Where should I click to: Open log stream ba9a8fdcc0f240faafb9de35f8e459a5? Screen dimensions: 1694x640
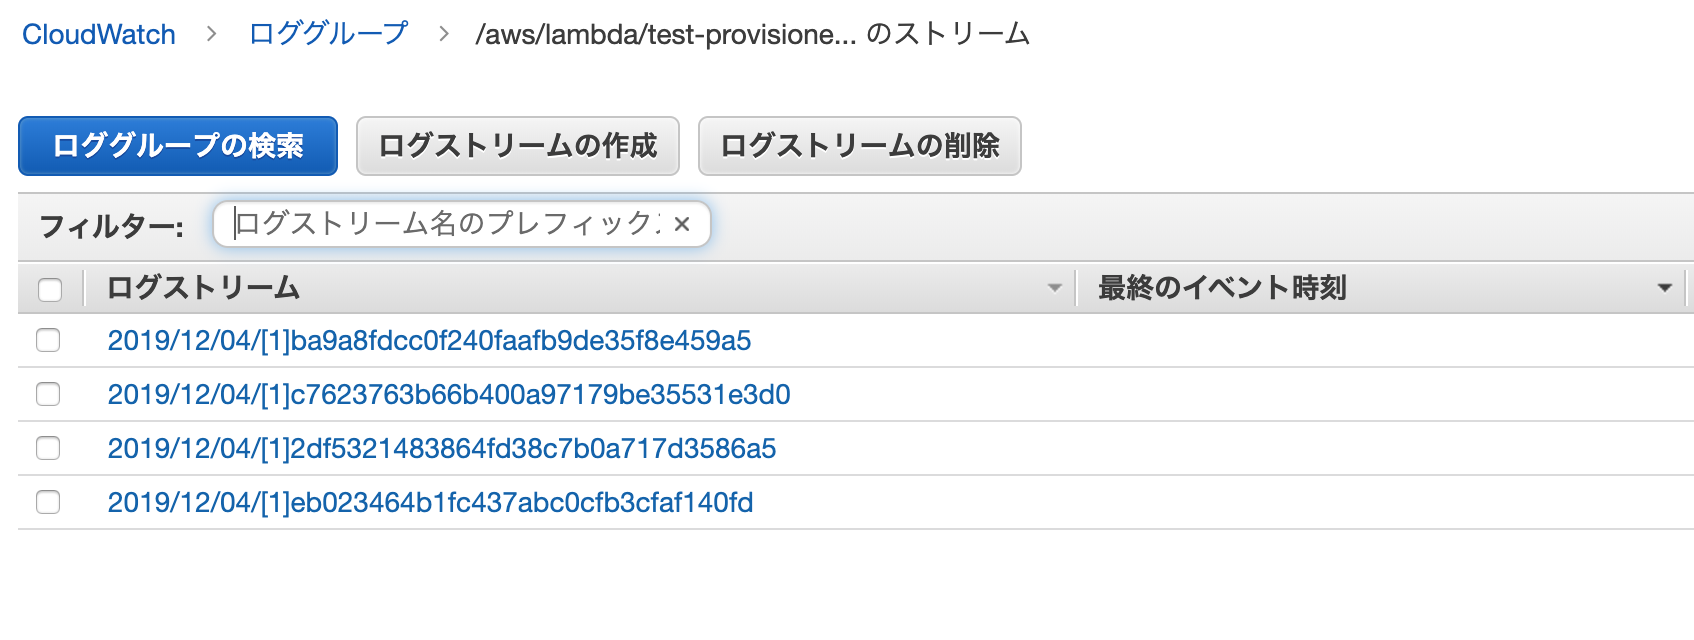point(429,341)
